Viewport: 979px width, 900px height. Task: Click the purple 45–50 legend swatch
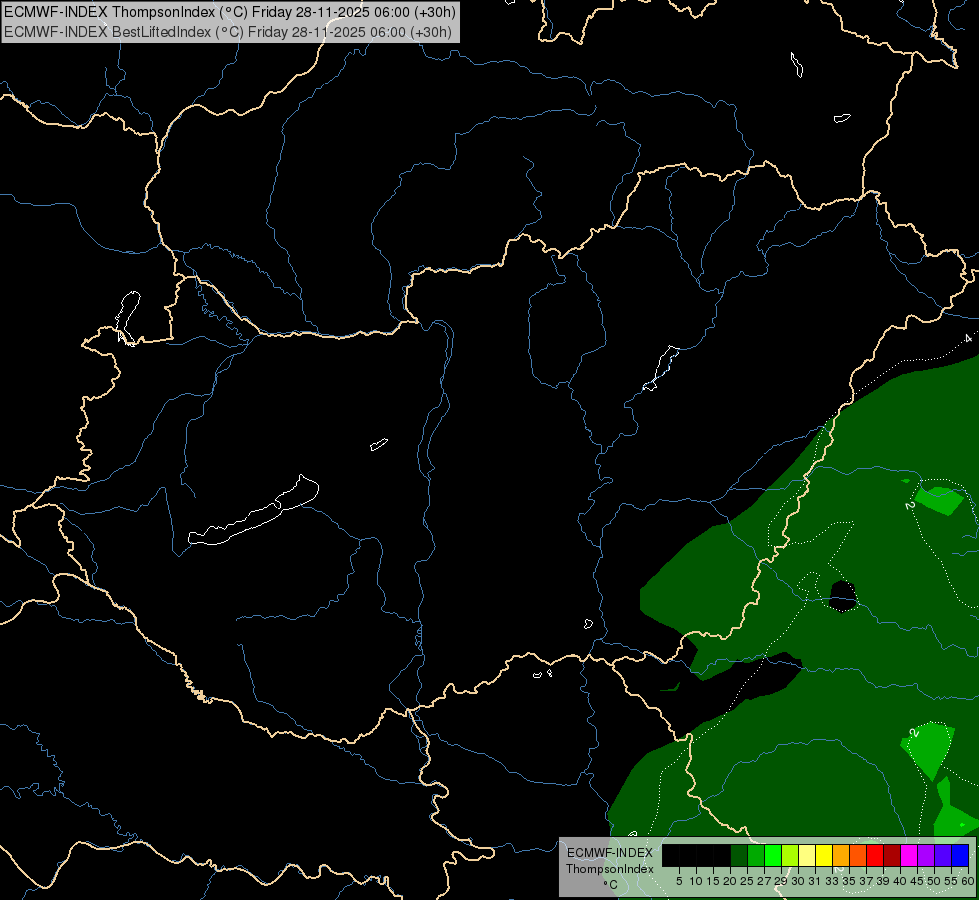point(926,856)
